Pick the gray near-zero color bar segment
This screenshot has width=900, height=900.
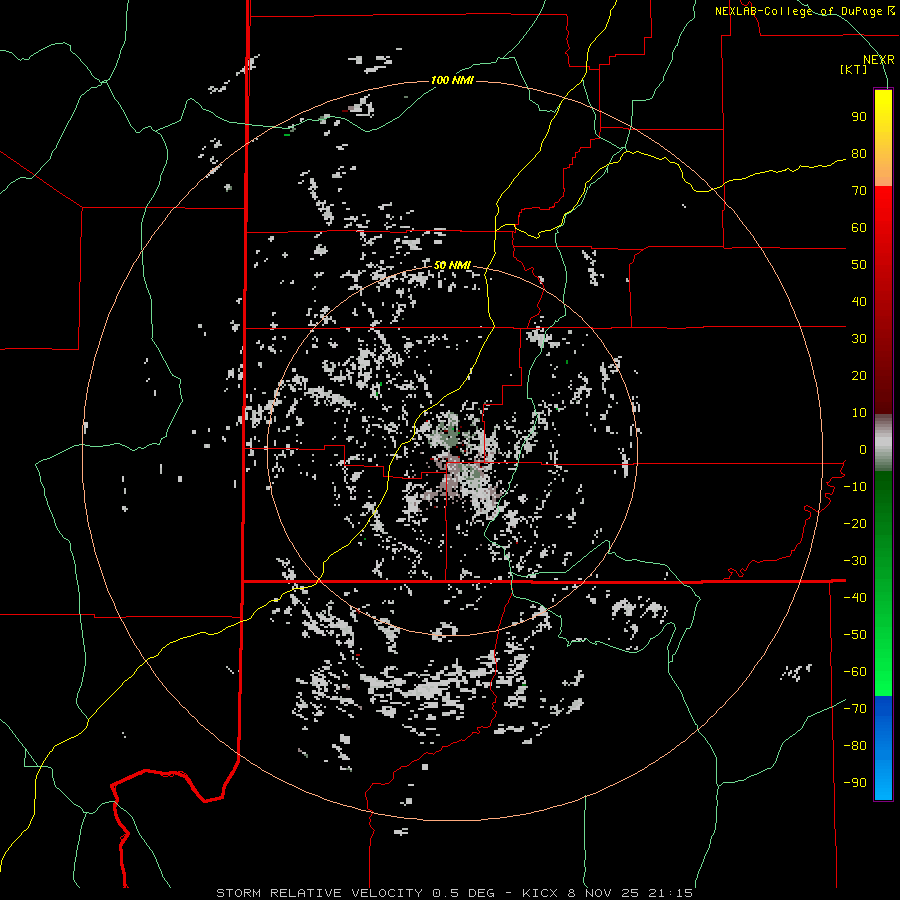(x=883, y=443)
